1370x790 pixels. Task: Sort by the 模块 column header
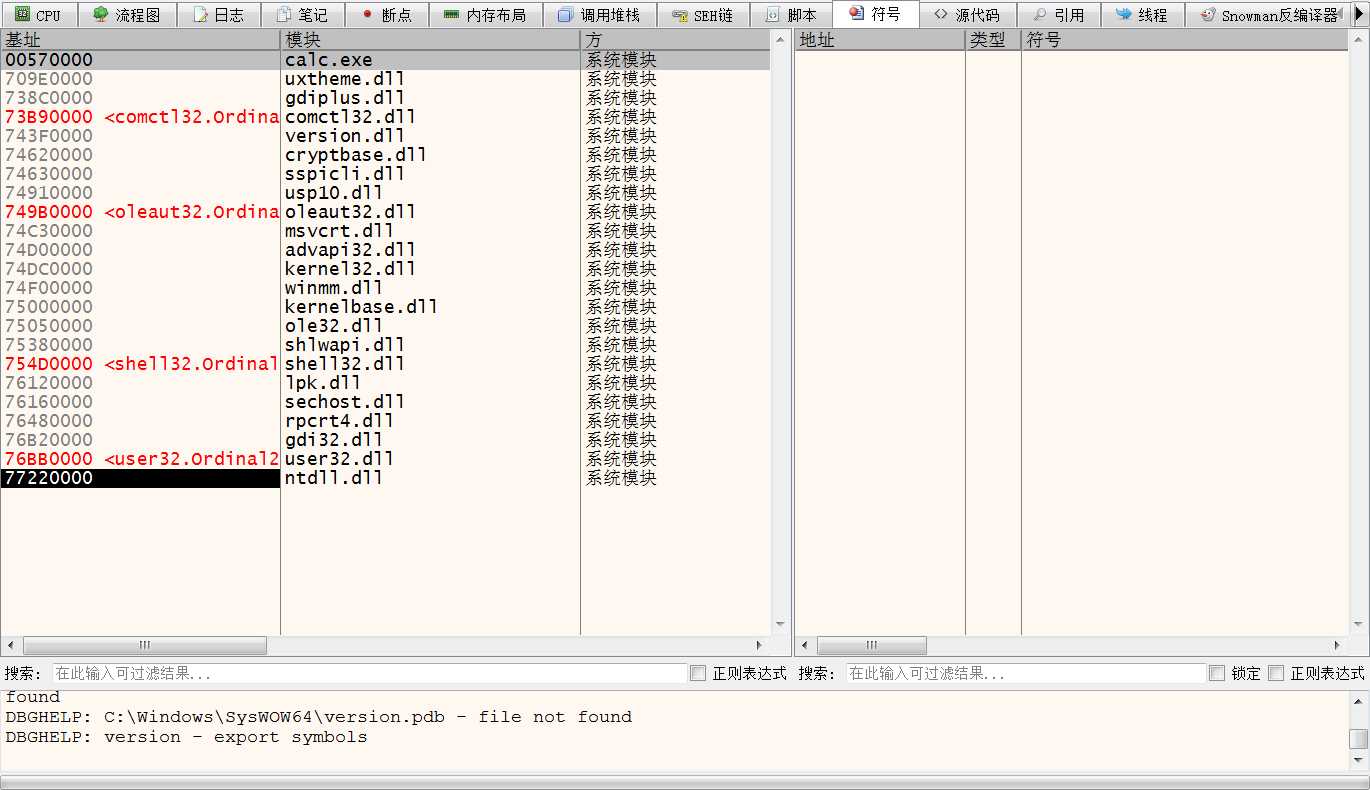pyautogui.click(x=430, y=40)
